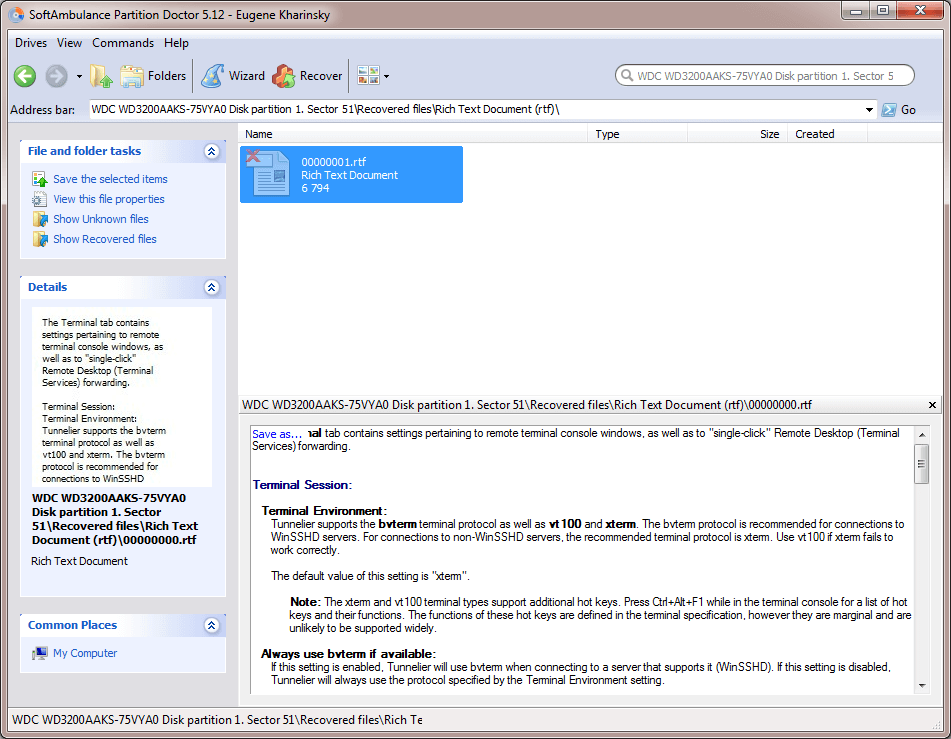Open the navigation history dropdown arrow
951x739 pixels.
(79, 76)
